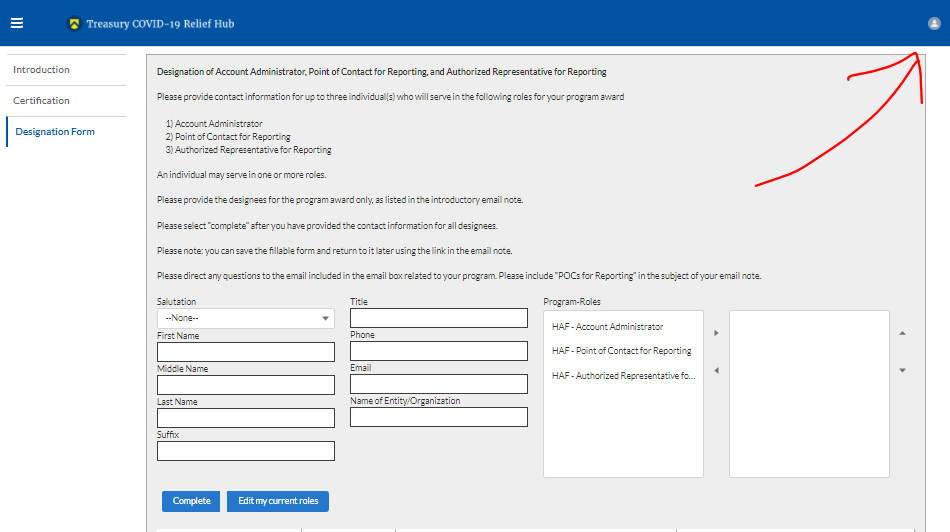This screenshot has width=950, height=532.
Task: Choose HAF - Point of Contact for Reporting
Action: pyautogui.click(x=621, y=351)
